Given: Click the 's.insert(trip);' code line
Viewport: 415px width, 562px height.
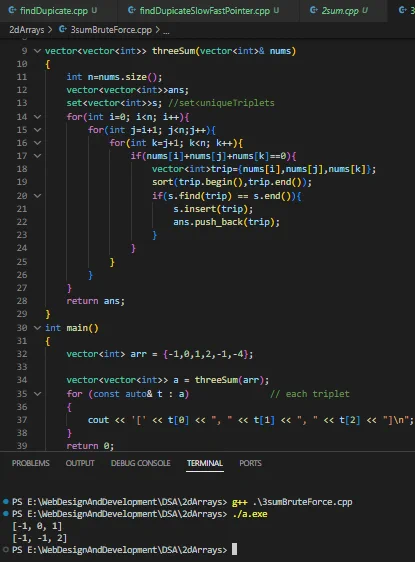Looking at the screenshot, I should pos(213,209).
